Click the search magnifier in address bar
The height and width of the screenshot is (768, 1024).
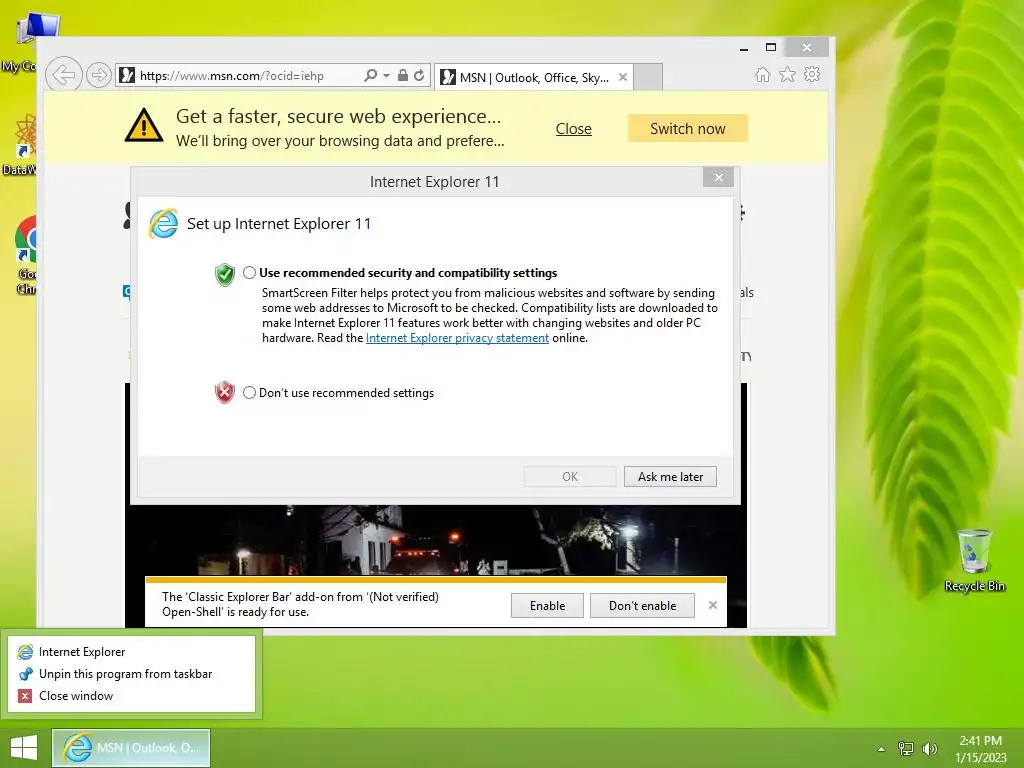tap(370, 75)
